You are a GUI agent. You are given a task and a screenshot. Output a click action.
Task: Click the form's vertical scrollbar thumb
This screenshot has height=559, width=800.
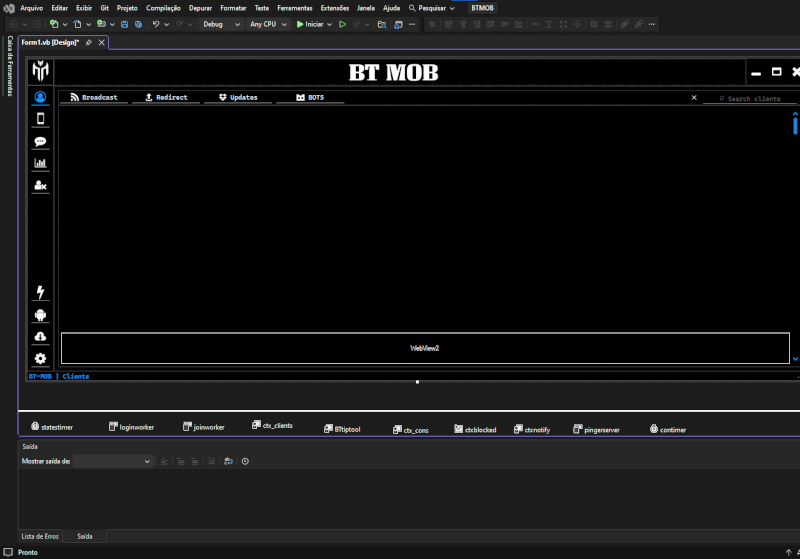click(x=795, y=125)
